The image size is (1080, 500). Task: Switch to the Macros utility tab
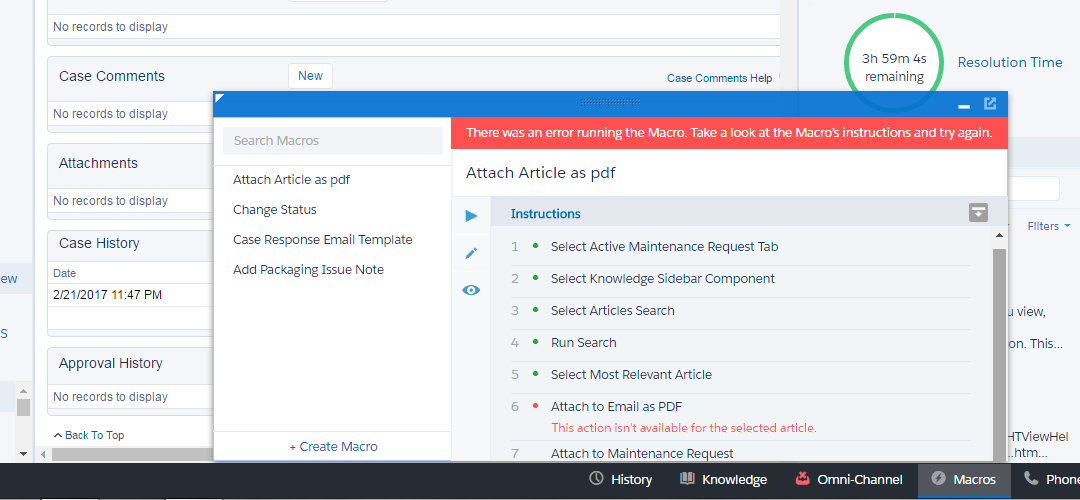coord(964,479)
